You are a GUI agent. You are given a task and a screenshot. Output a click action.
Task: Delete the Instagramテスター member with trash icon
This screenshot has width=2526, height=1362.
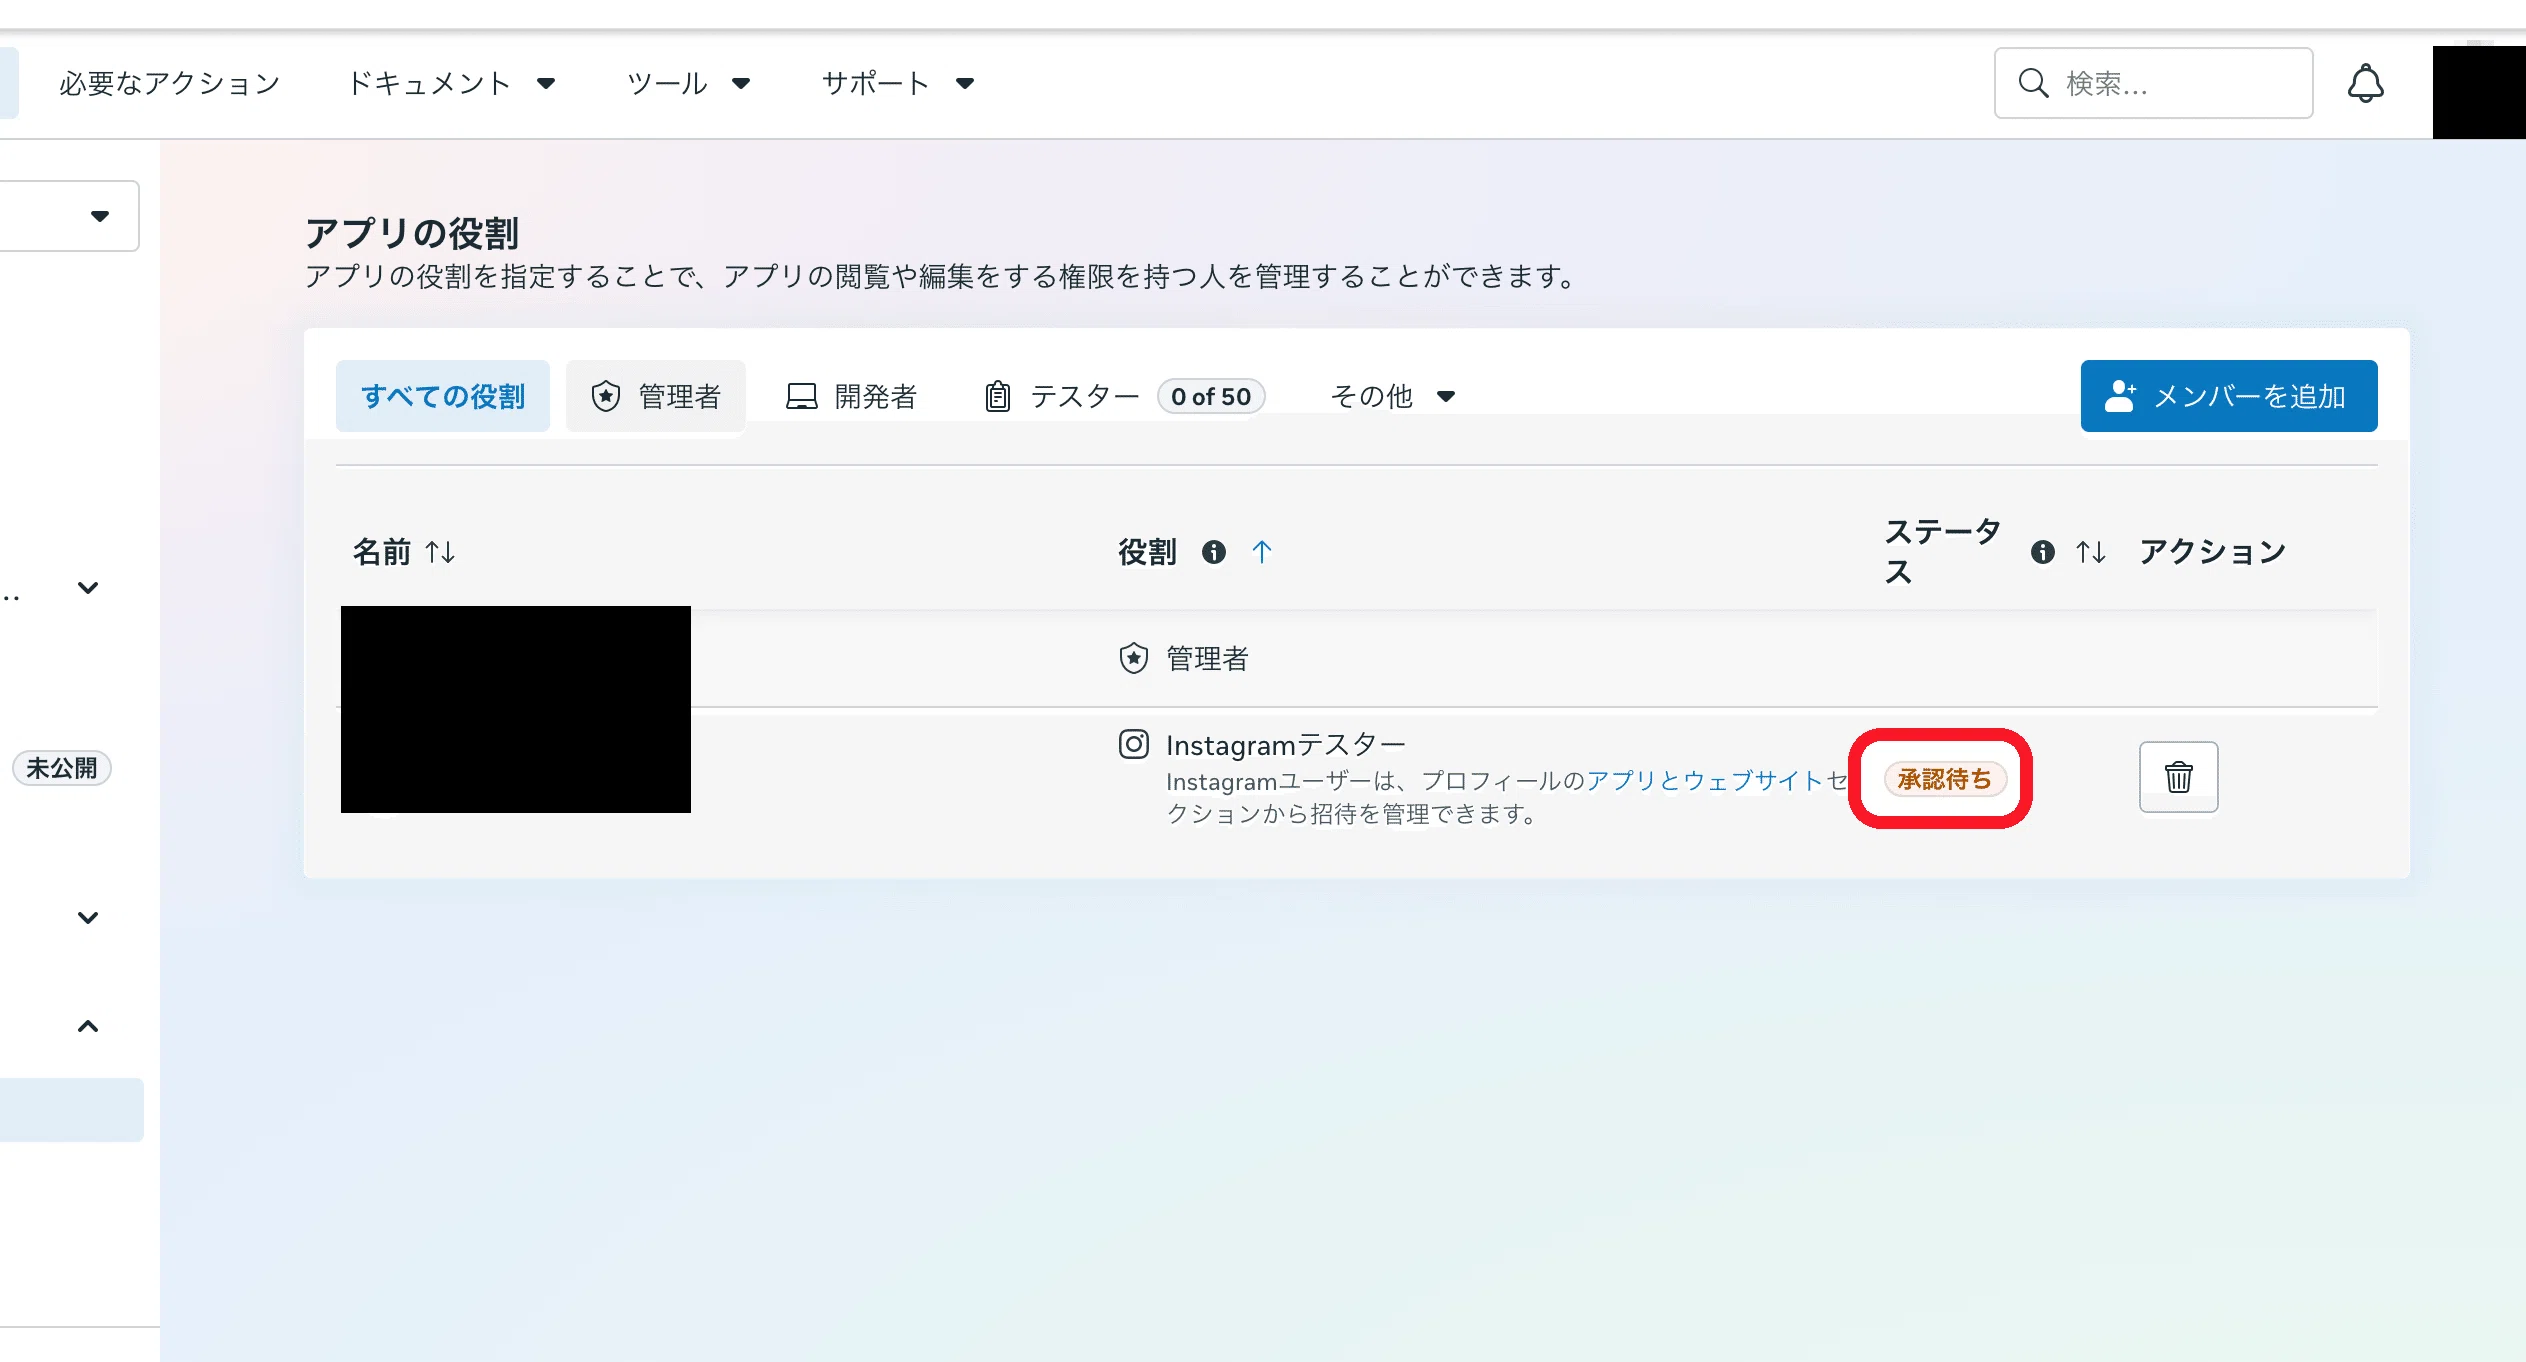(2178, 777)
